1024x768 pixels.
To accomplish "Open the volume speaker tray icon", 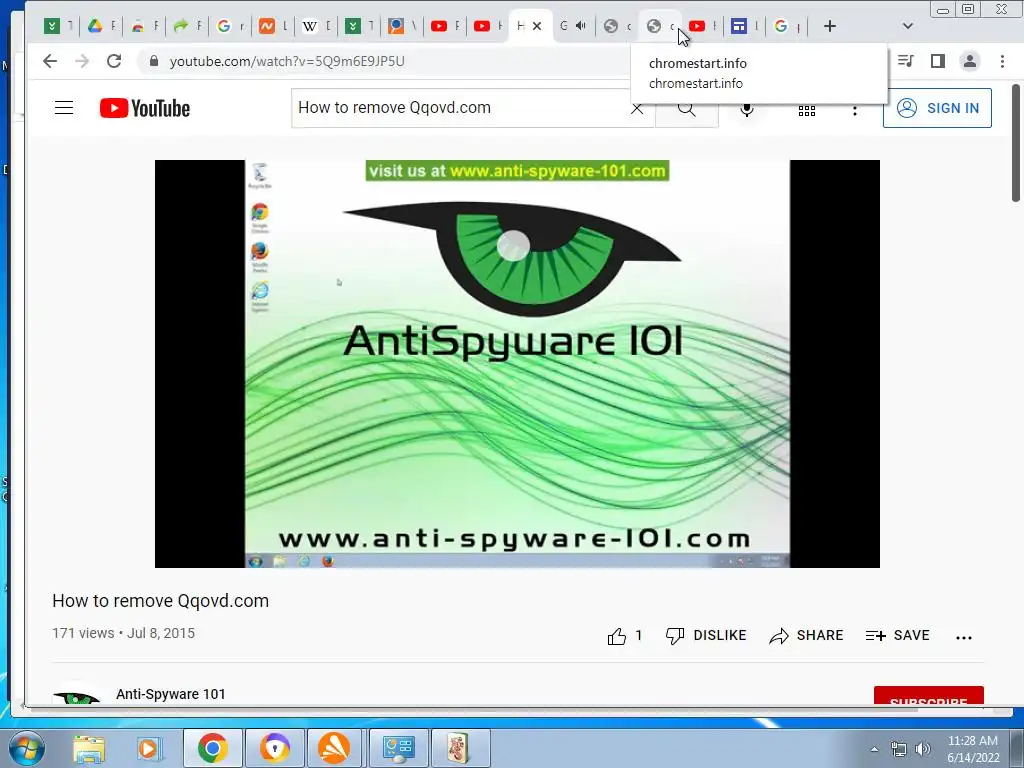I will pyautogui.click(x=923, y=749).
